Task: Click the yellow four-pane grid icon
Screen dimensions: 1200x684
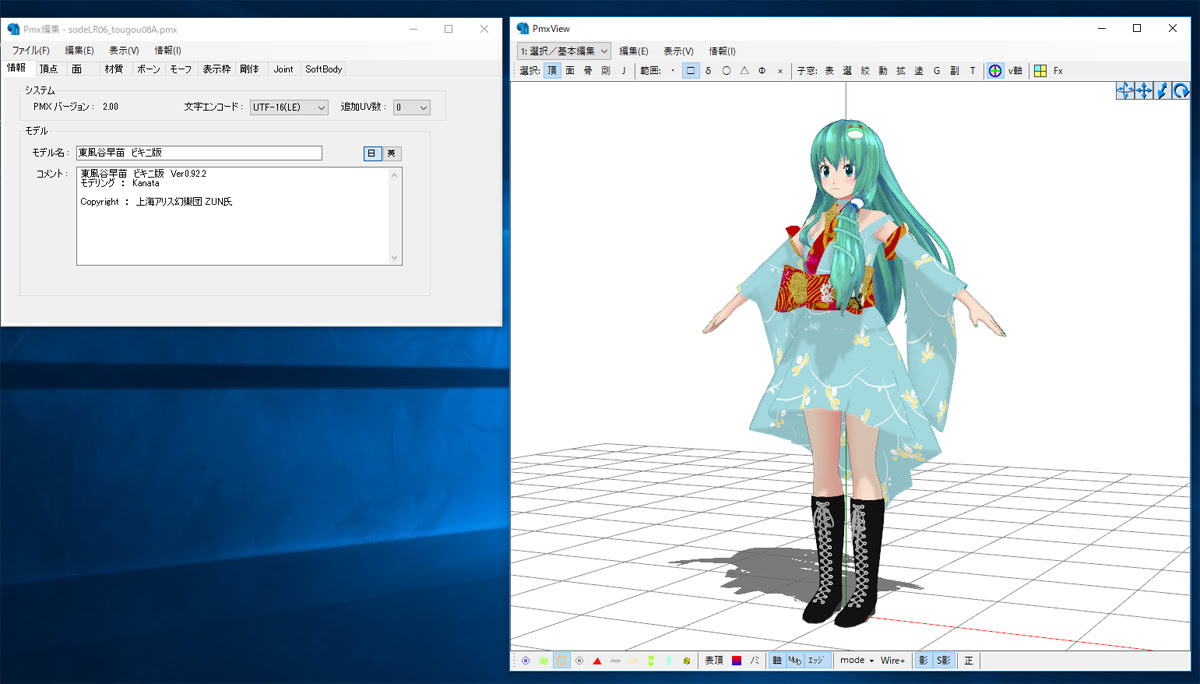Action: 1040,71
